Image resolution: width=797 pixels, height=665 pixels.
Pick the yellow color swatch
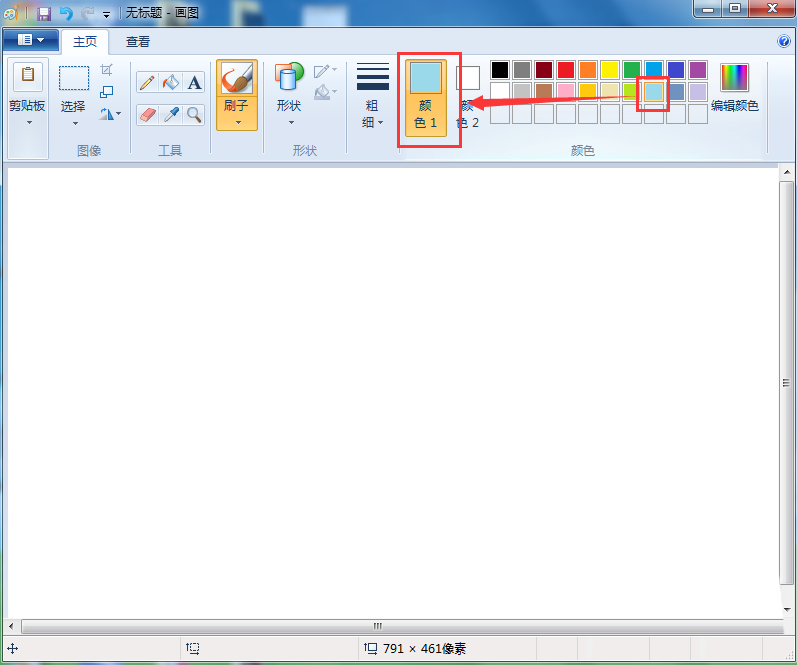(x=610, y=70)
